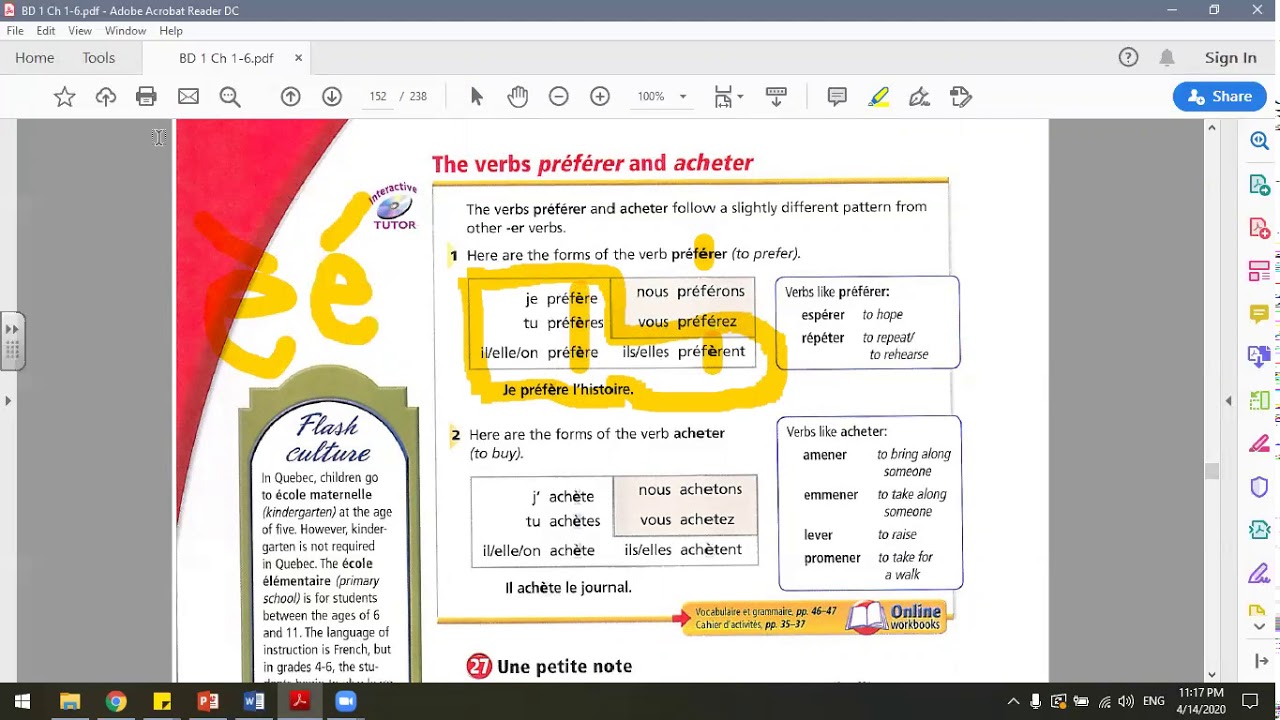Screen dimensions: 1280x720
Task: Click the Sign In link
Action: (x=1231, y=58)
